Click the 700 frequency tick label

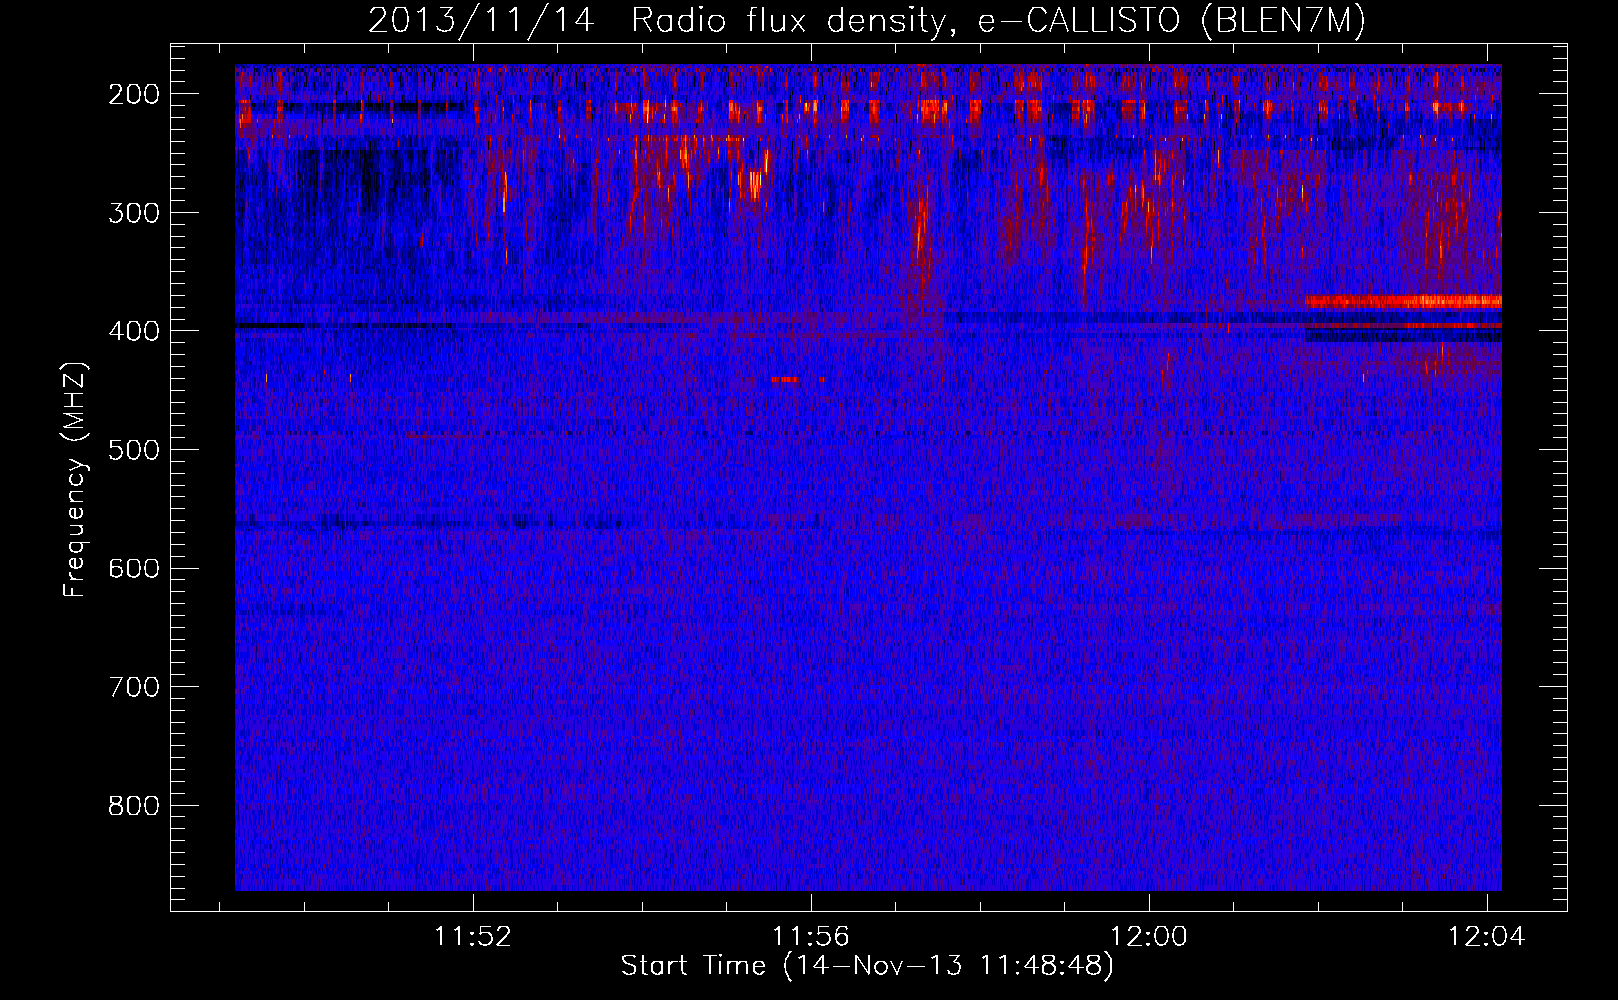pyautogui.click(x=134, y=687)
